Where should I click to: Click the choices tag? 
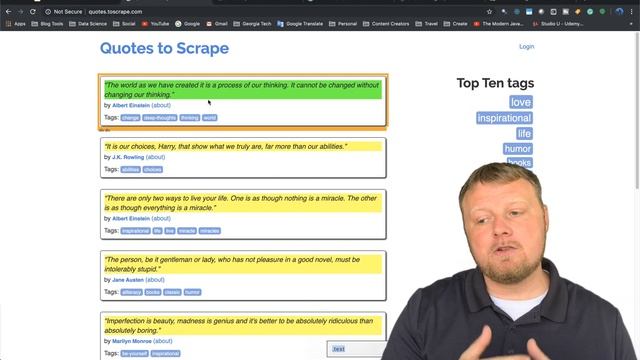click(153, 169)
